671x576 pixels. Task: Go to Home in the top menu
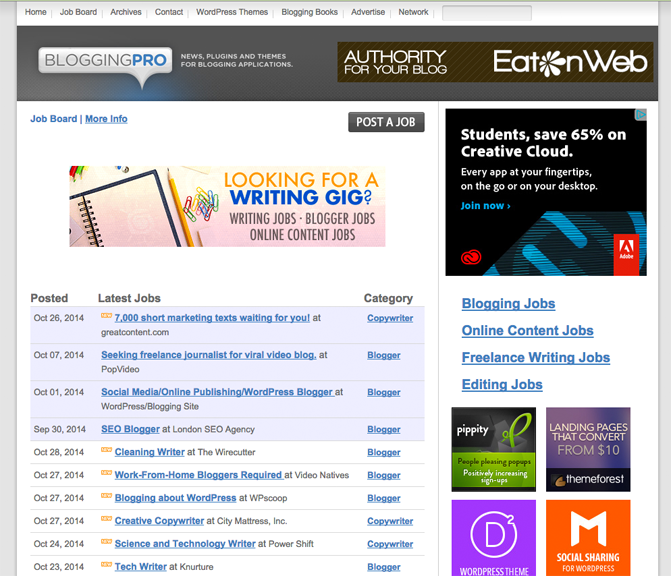pyautogui.click(x=36, y=12)
